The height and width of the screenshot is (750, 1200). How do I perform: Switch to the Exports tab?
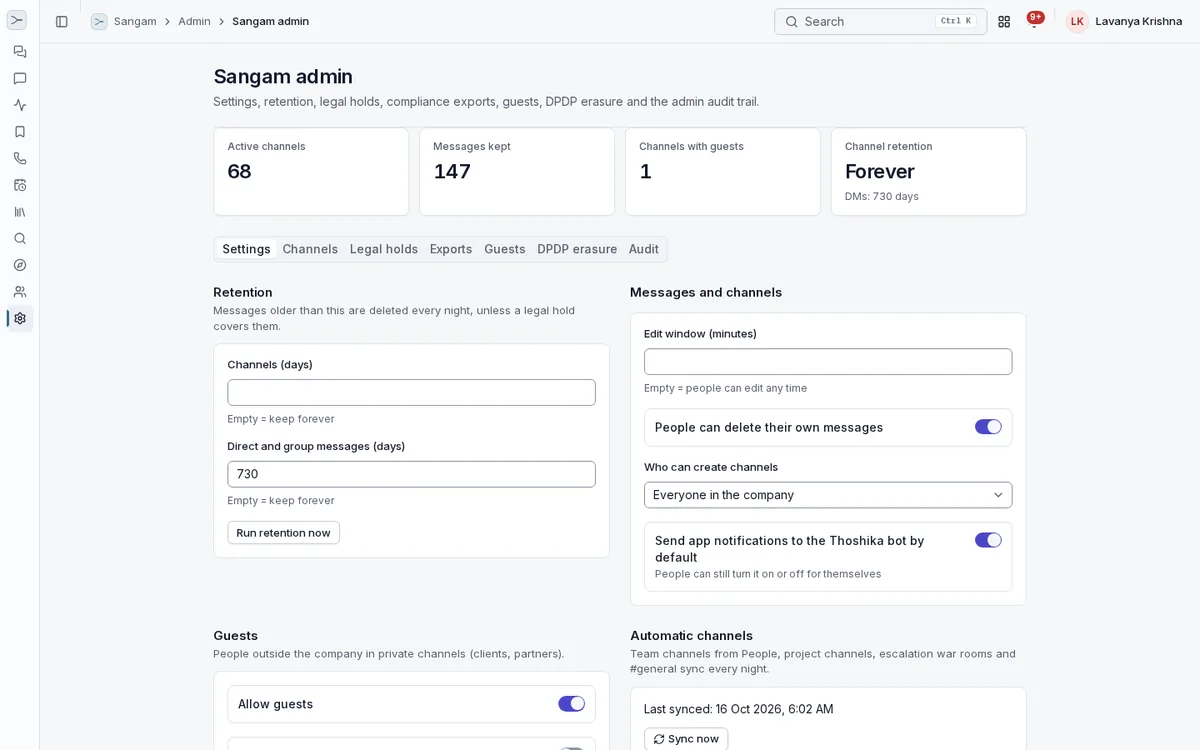pos(451,249)
